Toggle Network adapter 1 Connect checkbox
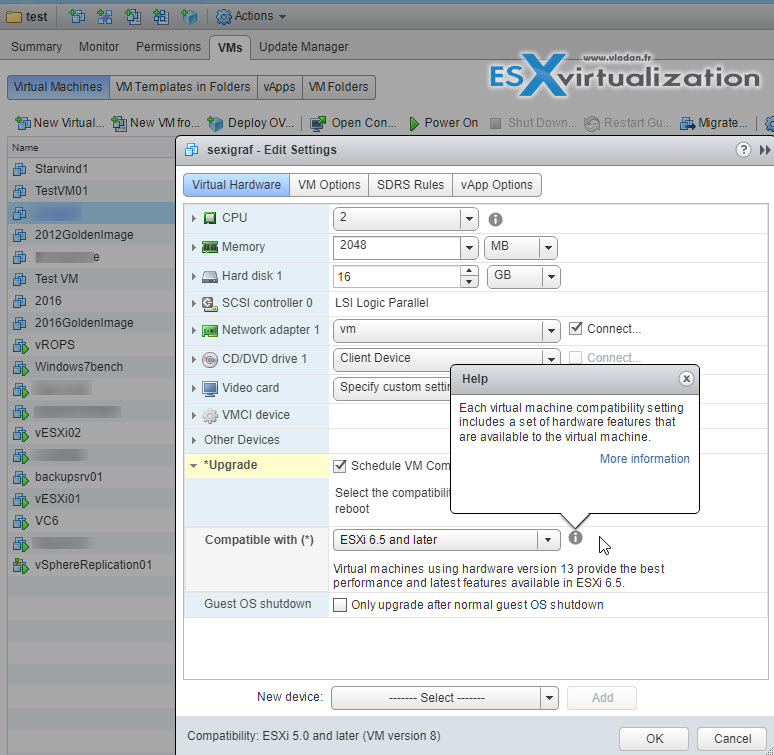Screen dimensions: 774x755 click(x=575, y=328)
